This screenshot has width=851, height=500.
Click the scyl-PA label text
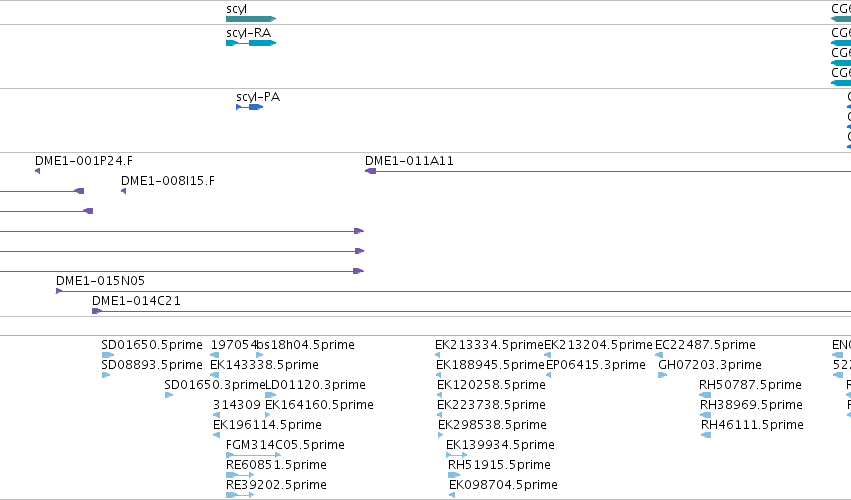(x=258, y=97)
